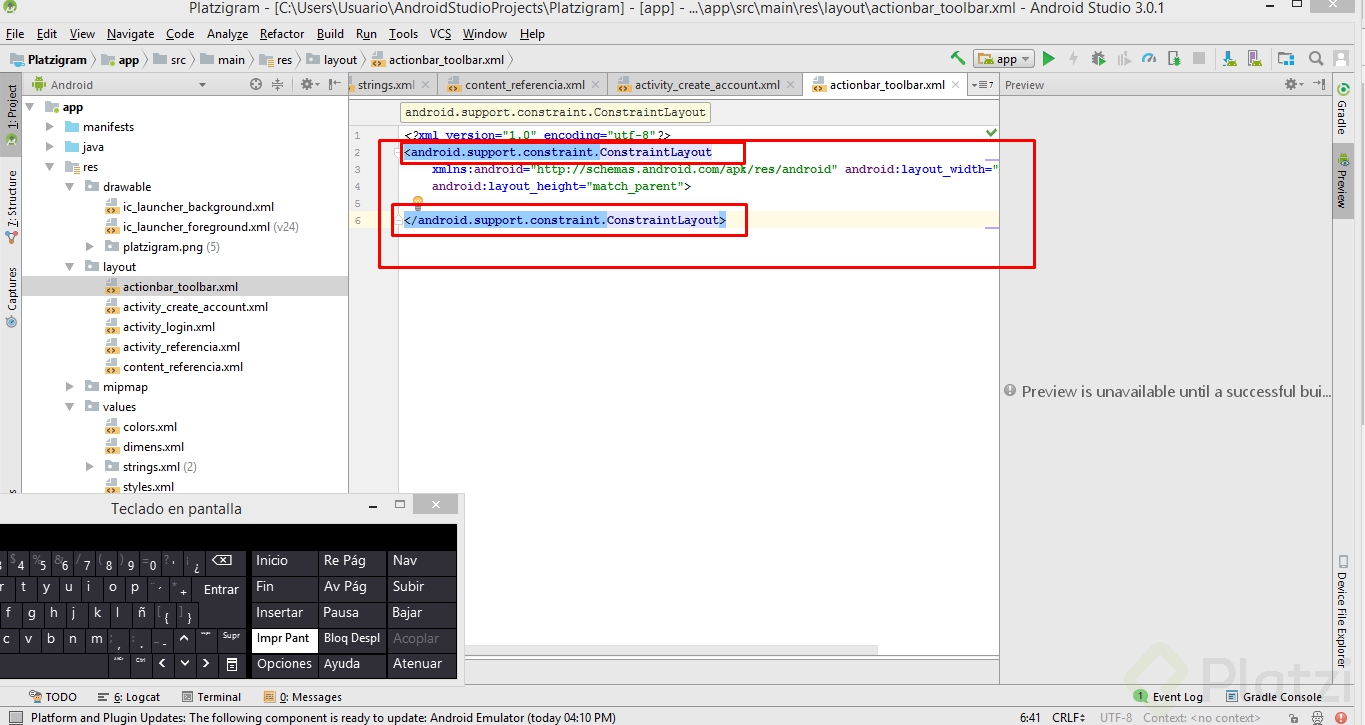Expand the strings.xml (2) node
Image resolution: width=1365 pixels, height=725 pixels.
(x=90, y=467)
